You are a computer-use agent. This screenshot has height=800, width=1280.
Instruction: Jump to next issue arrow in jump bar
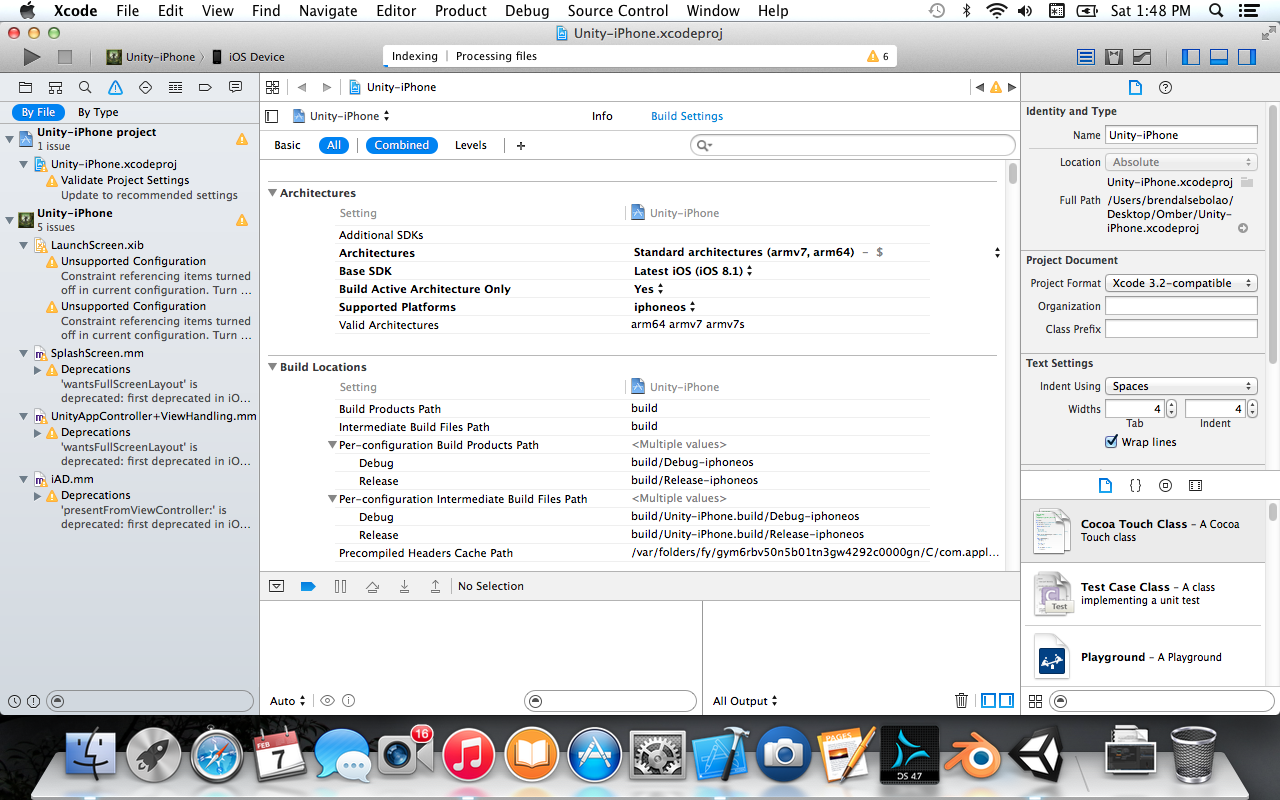[x=1012, y=88]
